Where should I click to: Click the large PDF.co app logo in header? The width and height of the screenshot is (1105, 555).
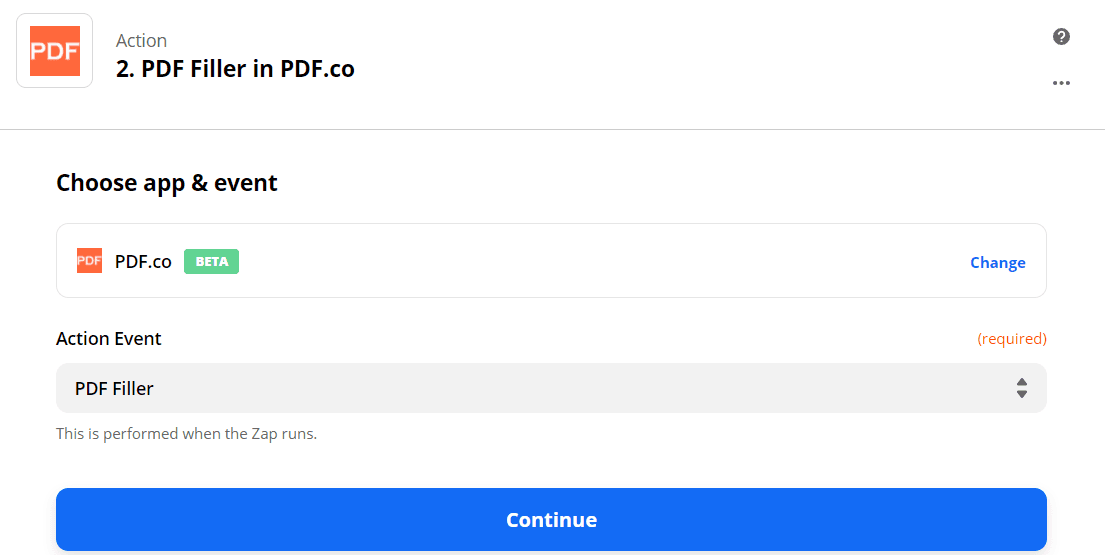(x=55, y=51)
